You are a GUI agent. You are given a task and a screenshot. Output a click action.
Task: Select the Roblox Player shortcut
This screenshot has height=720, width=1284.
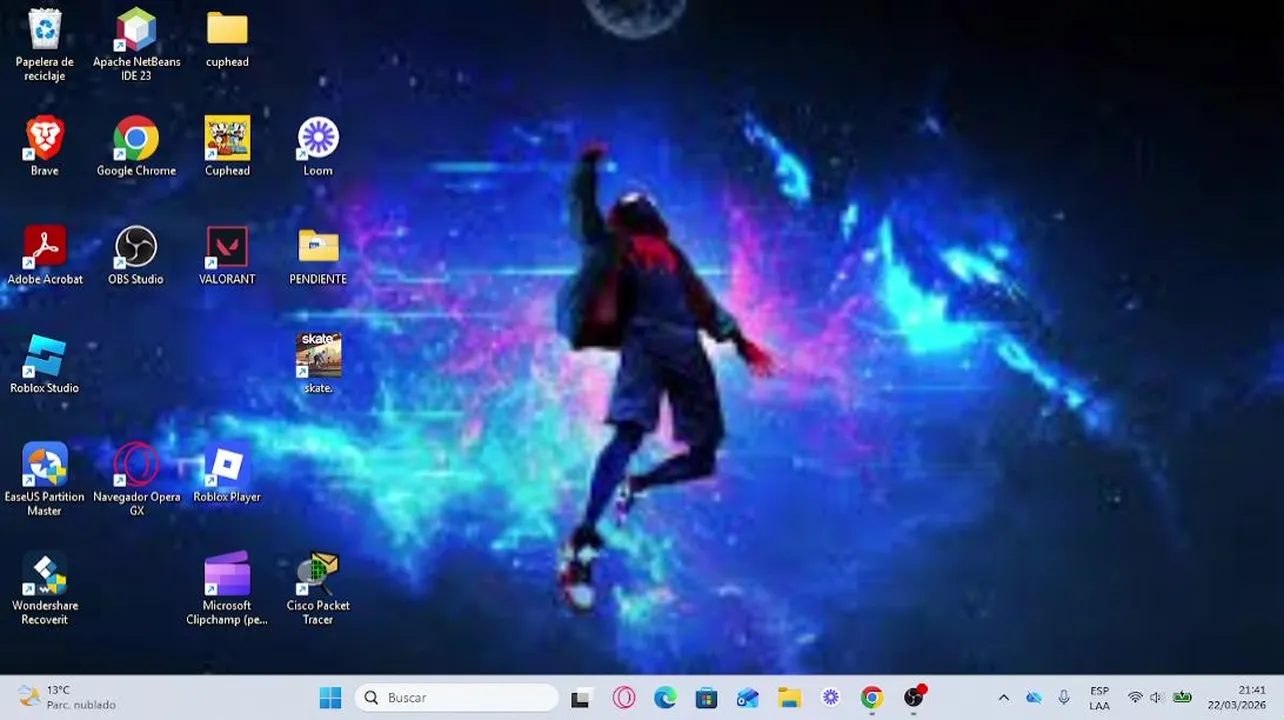point(227,474)
